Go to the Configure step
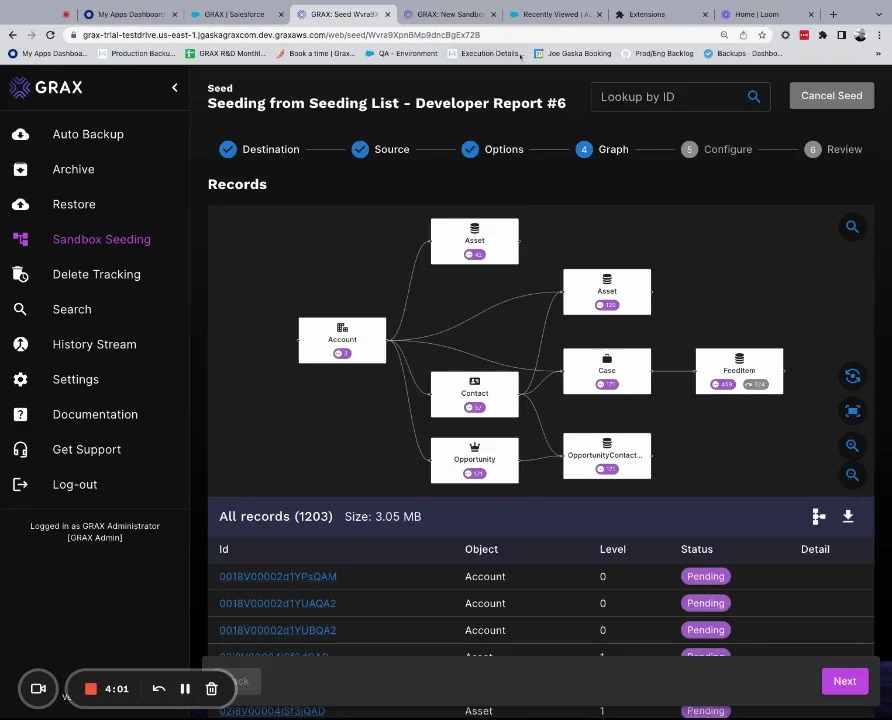This screenshot has height=720, width=892. [x=717, y=150]
